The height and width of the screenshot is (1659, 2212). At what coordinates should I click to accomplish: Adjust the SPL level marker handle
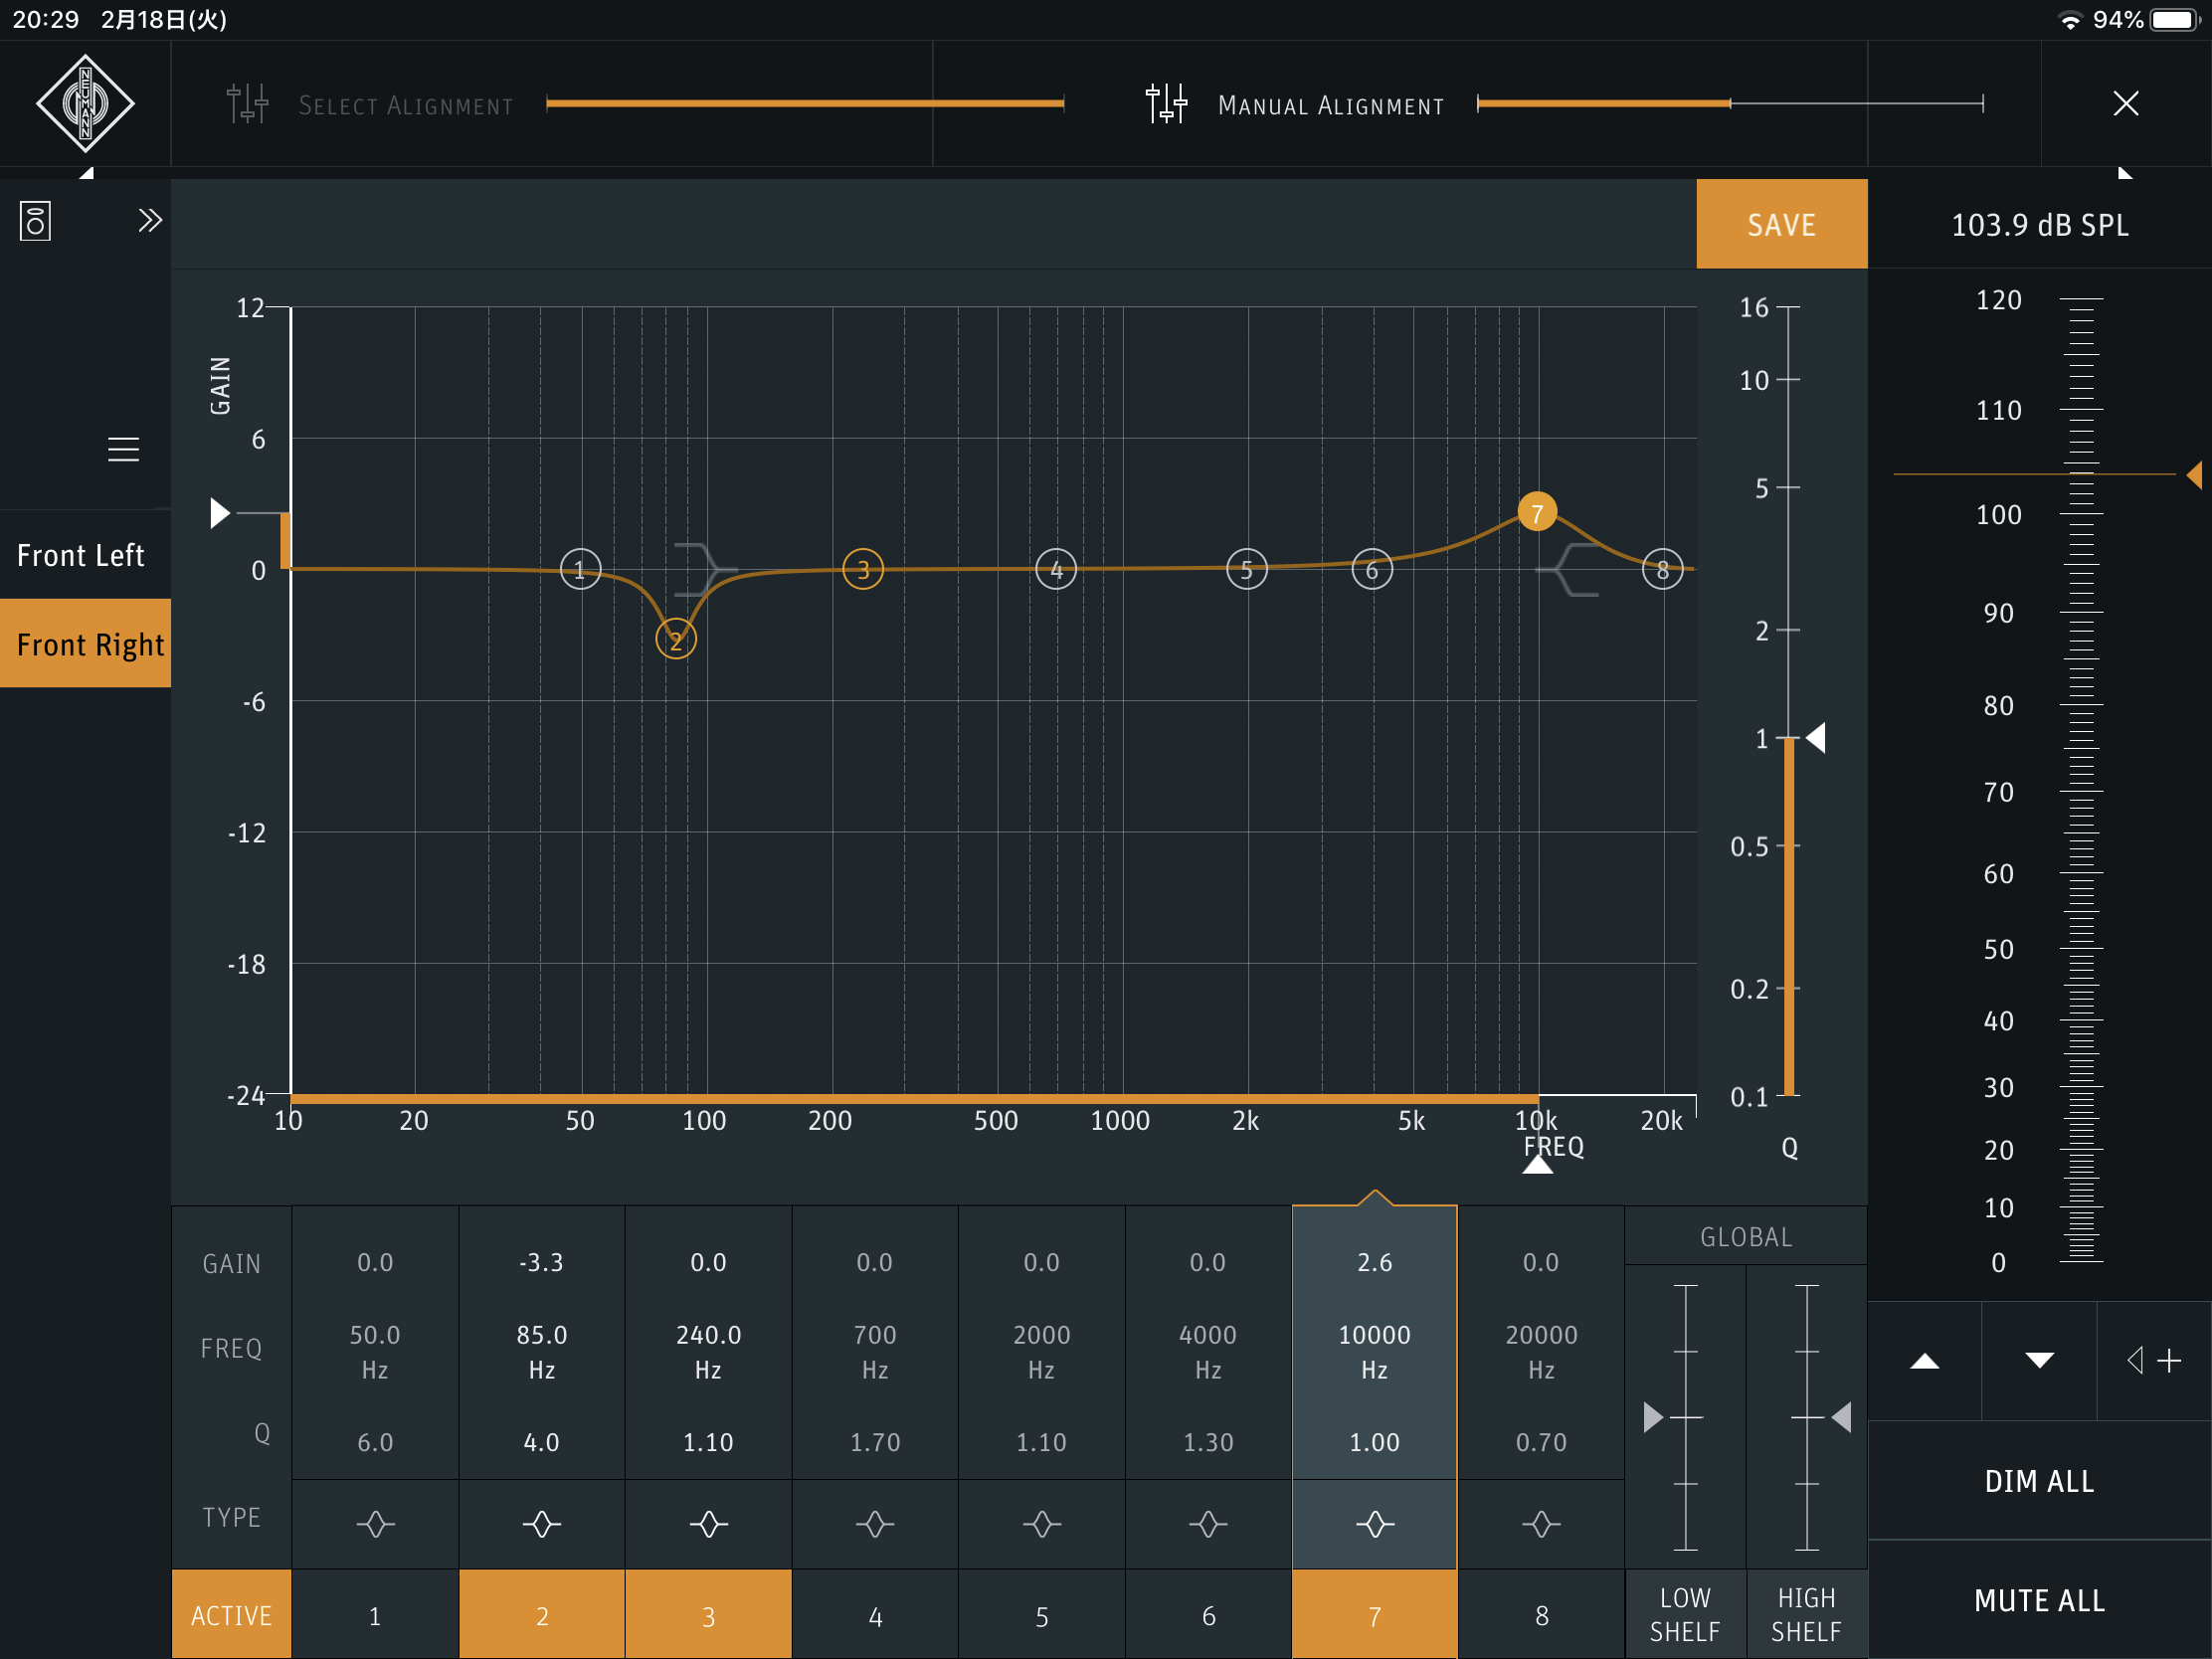(2194, 474)
